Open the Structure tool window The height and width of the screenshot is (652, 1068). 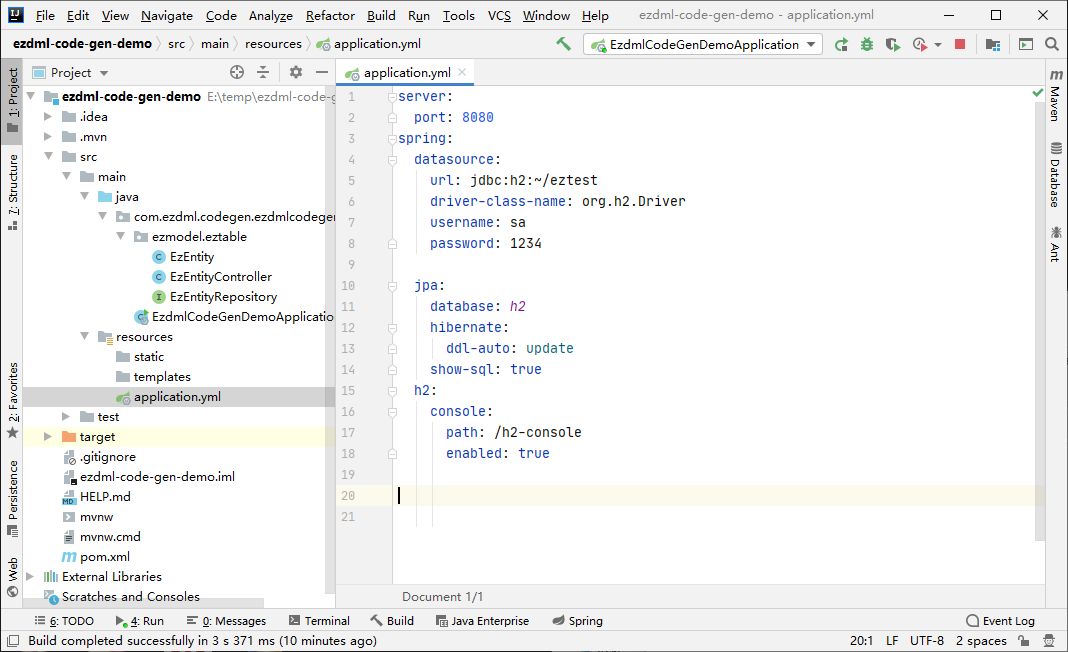12,192
